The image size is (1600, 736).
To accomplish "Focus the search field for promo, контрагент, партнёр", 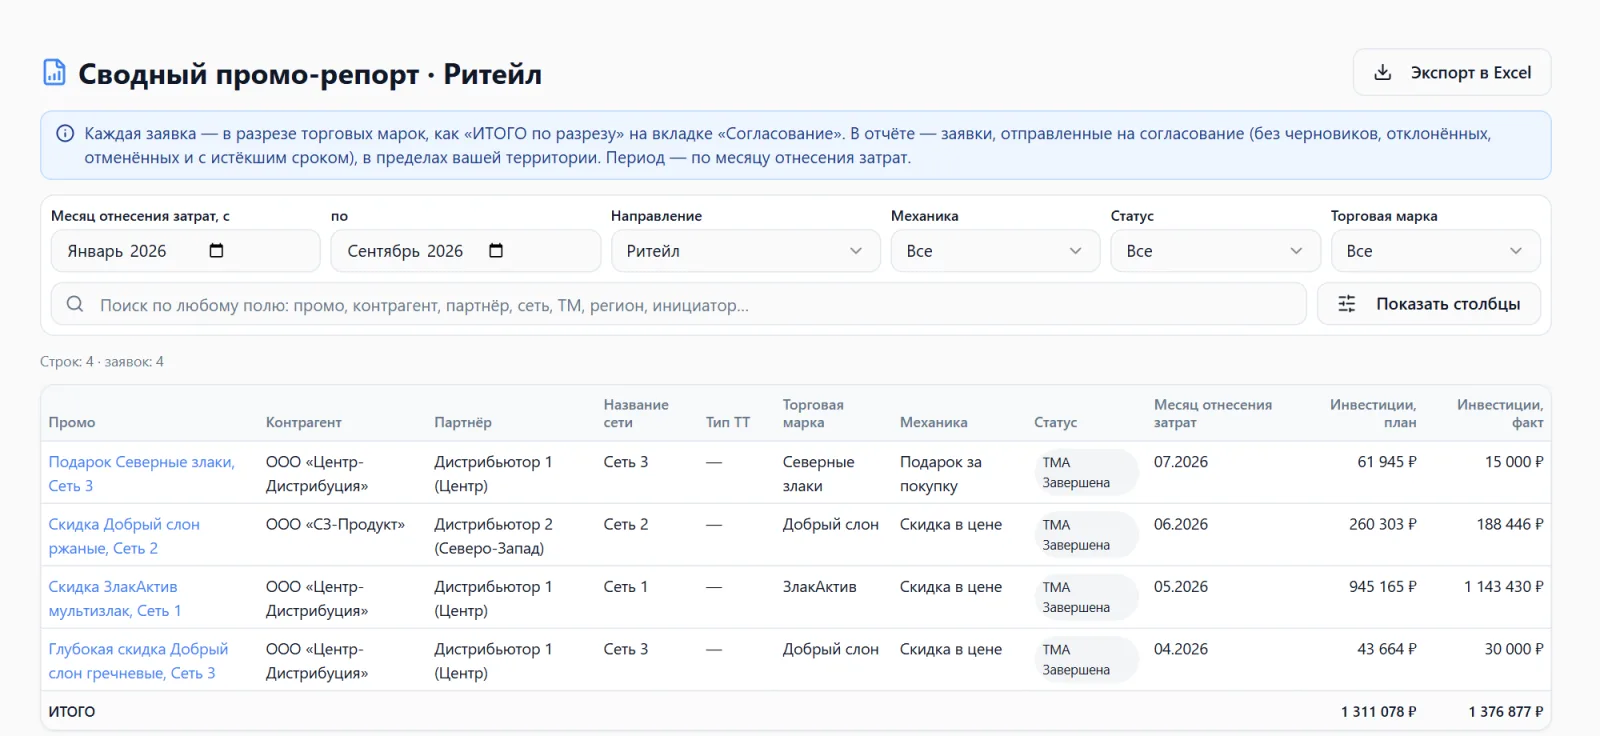I will point(678,304).
